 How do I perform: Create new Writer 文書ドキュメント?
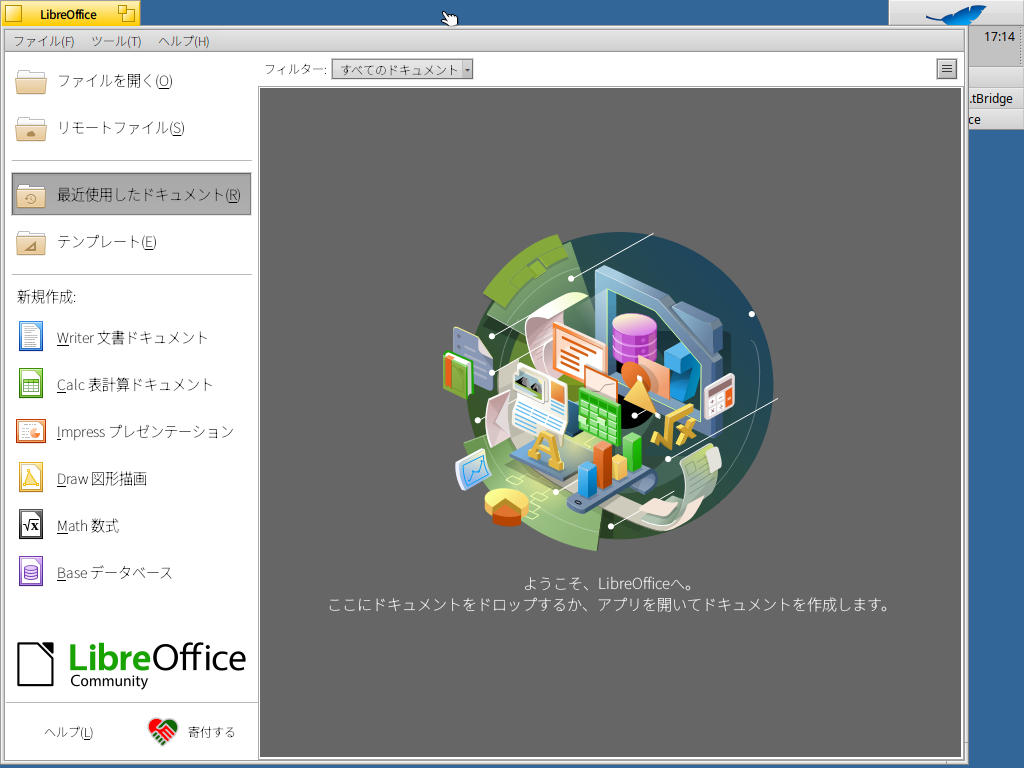click(x=132, y=337)
